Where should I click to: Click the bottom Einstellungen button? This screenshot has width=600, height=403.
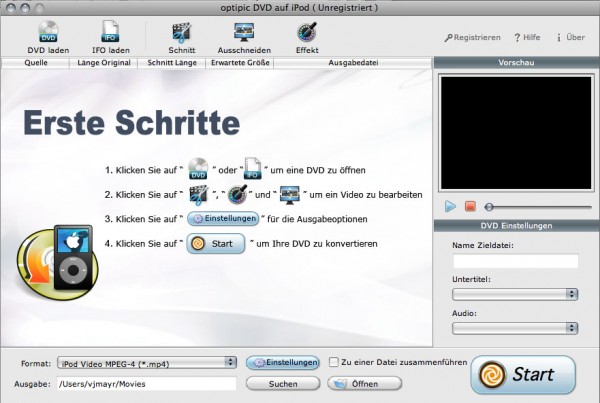pos(283,362)
